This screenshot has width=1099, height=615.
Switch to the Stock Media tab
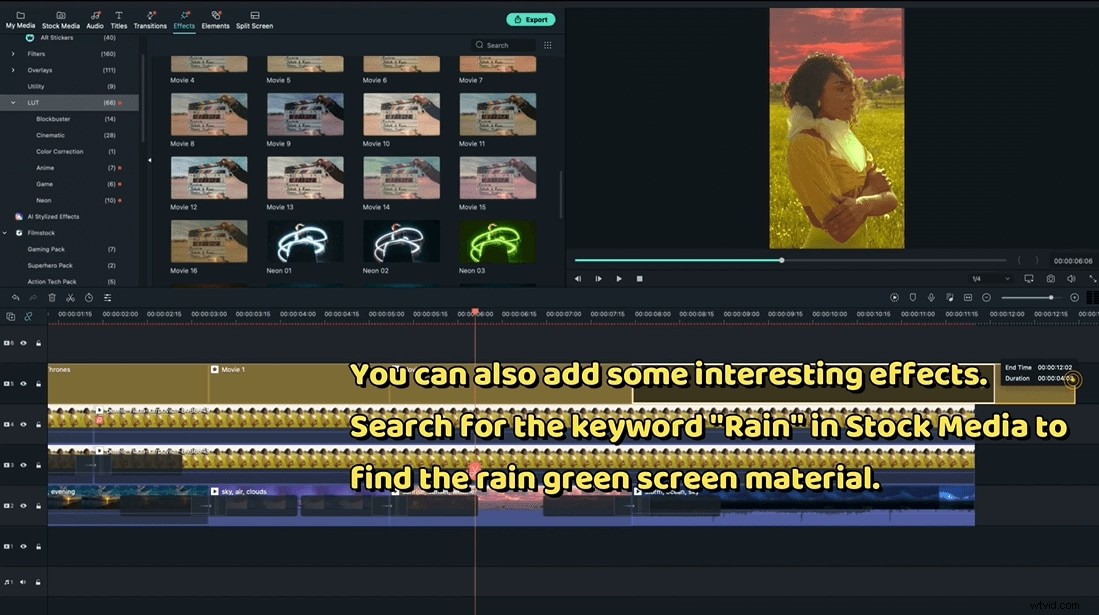[60, 15]
